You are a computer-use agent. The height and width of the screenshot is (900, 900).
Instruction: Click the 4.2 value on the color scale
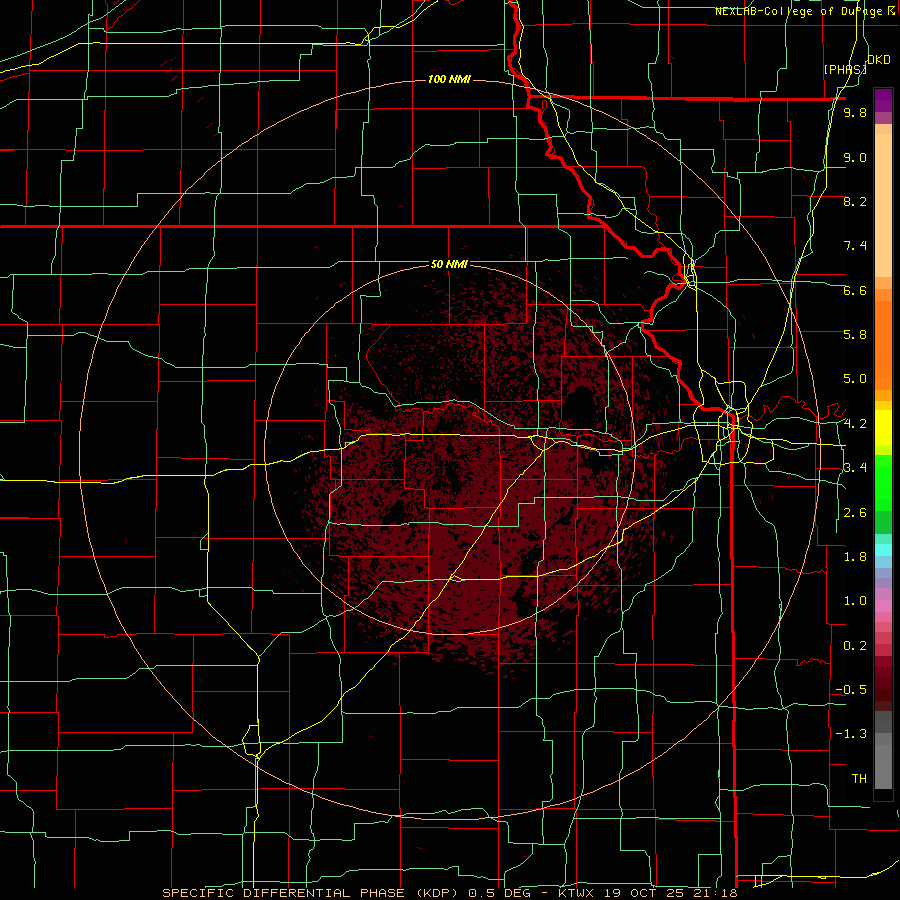(855, 424)
